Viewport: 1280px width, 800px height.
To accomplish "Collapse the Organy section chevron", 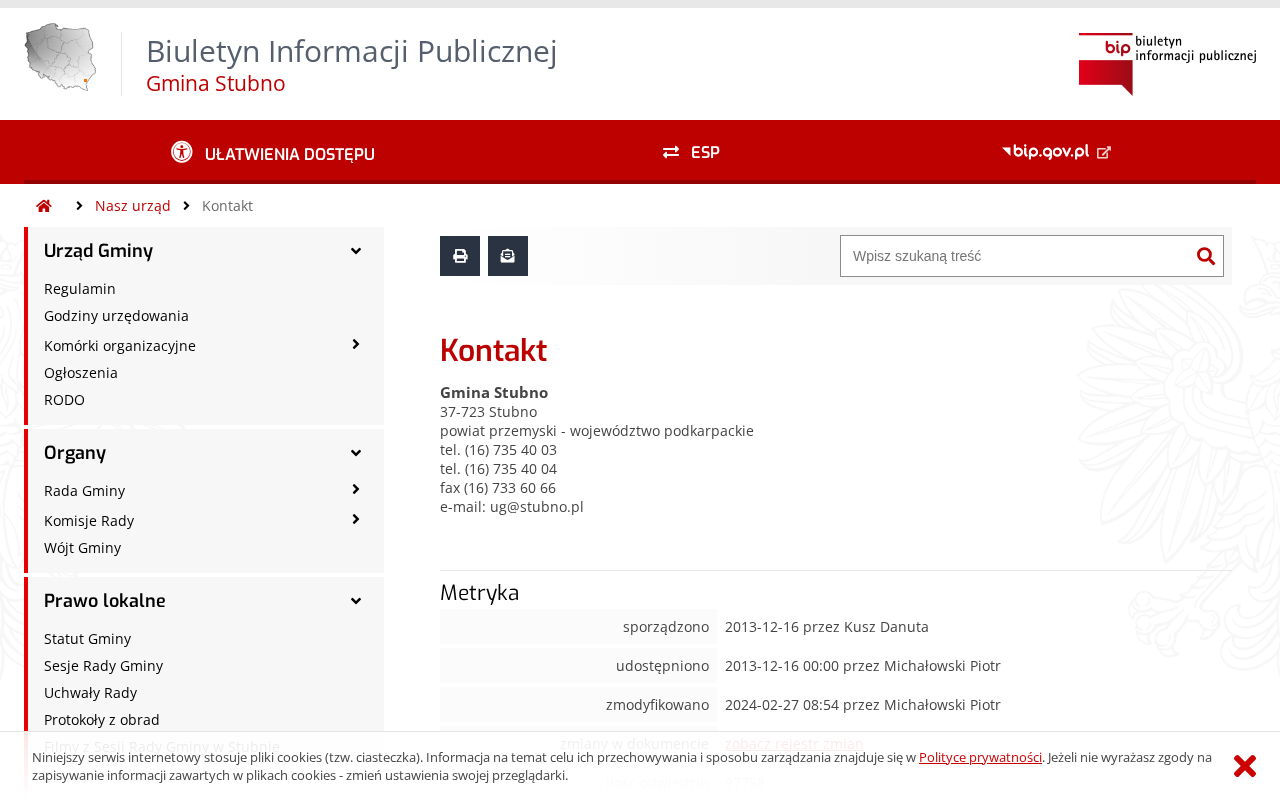I will click(355, 453).
